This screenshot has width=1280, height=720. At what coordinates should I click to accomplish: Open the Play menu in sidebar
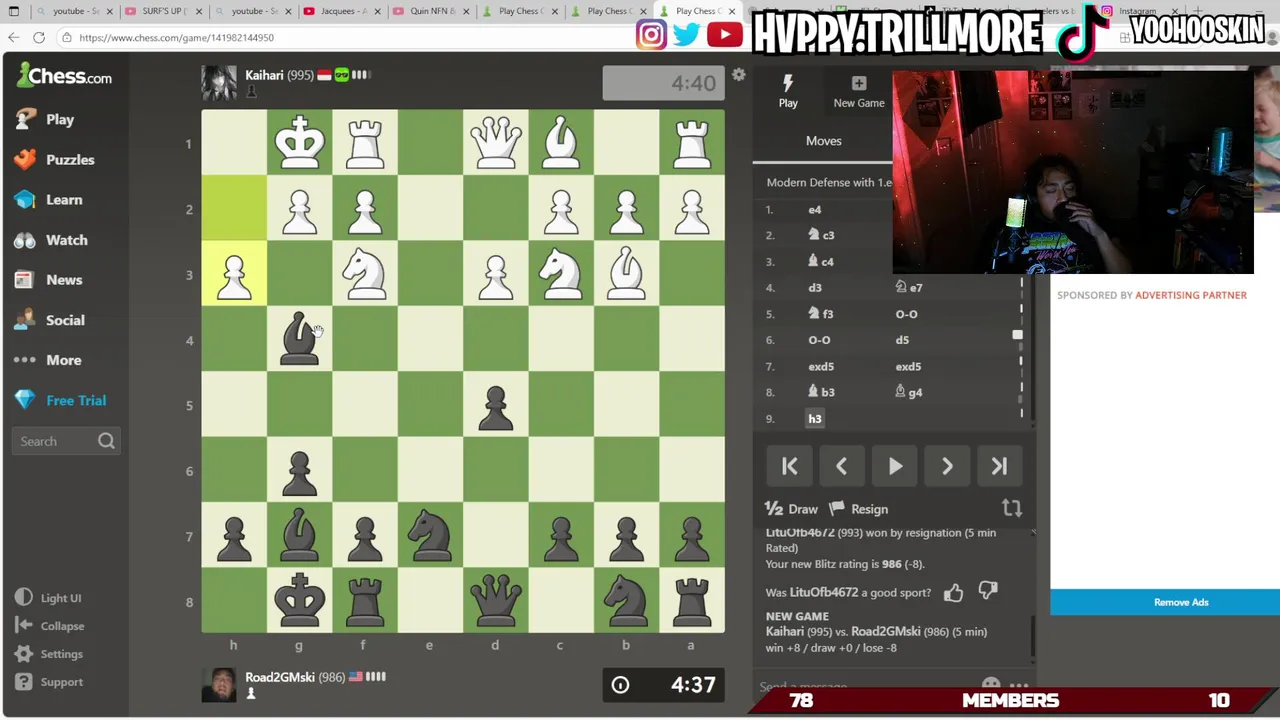tap(45, 119)
